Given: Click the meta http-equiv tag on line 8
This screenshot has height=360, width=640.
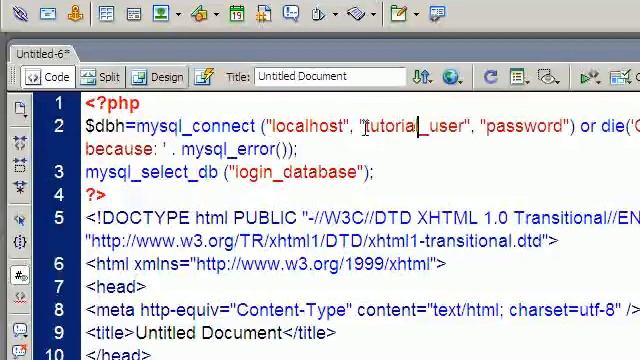Looking at the screenshot, I should point(362,310).
